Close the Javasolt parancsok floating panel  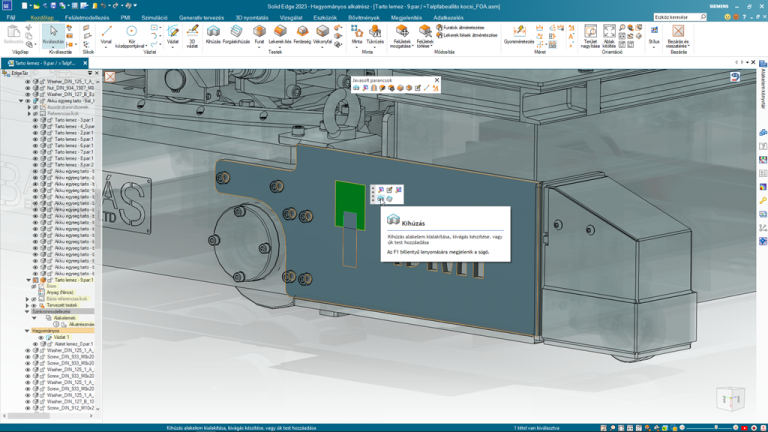(437, 79)
